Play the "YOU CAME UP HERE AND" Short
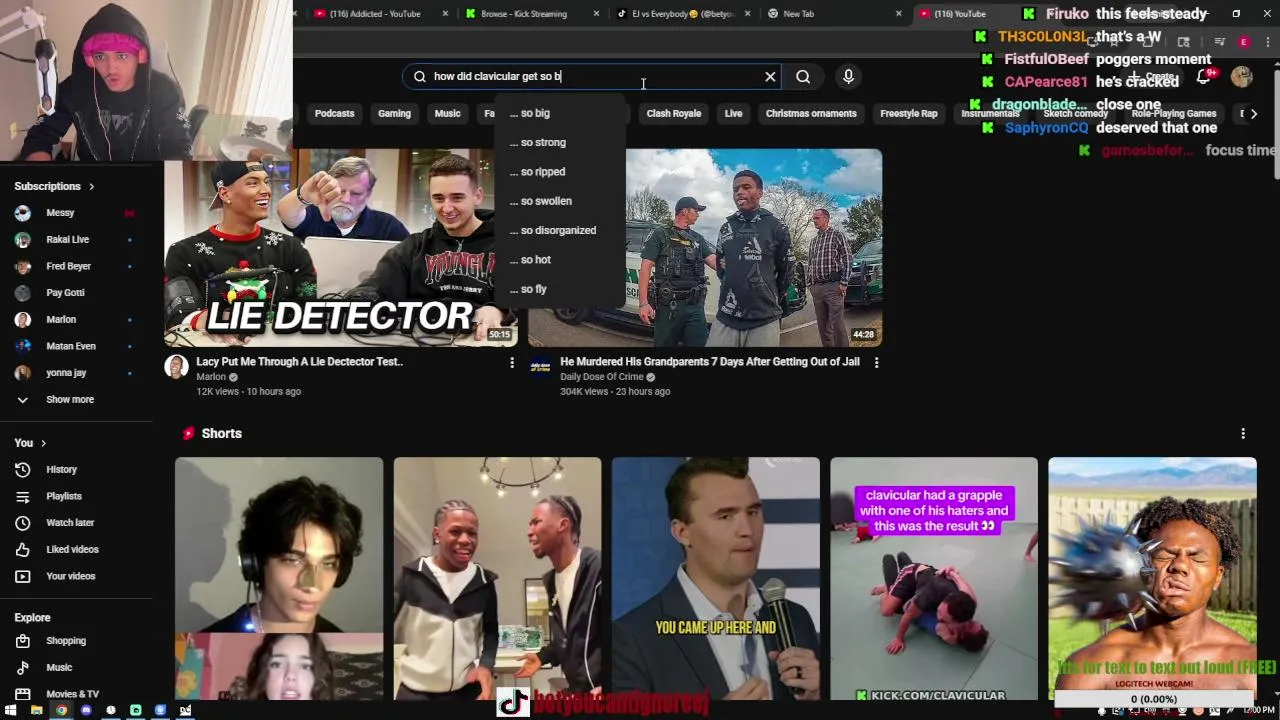This screenshot has width=1280, height=720. [716, 579]
